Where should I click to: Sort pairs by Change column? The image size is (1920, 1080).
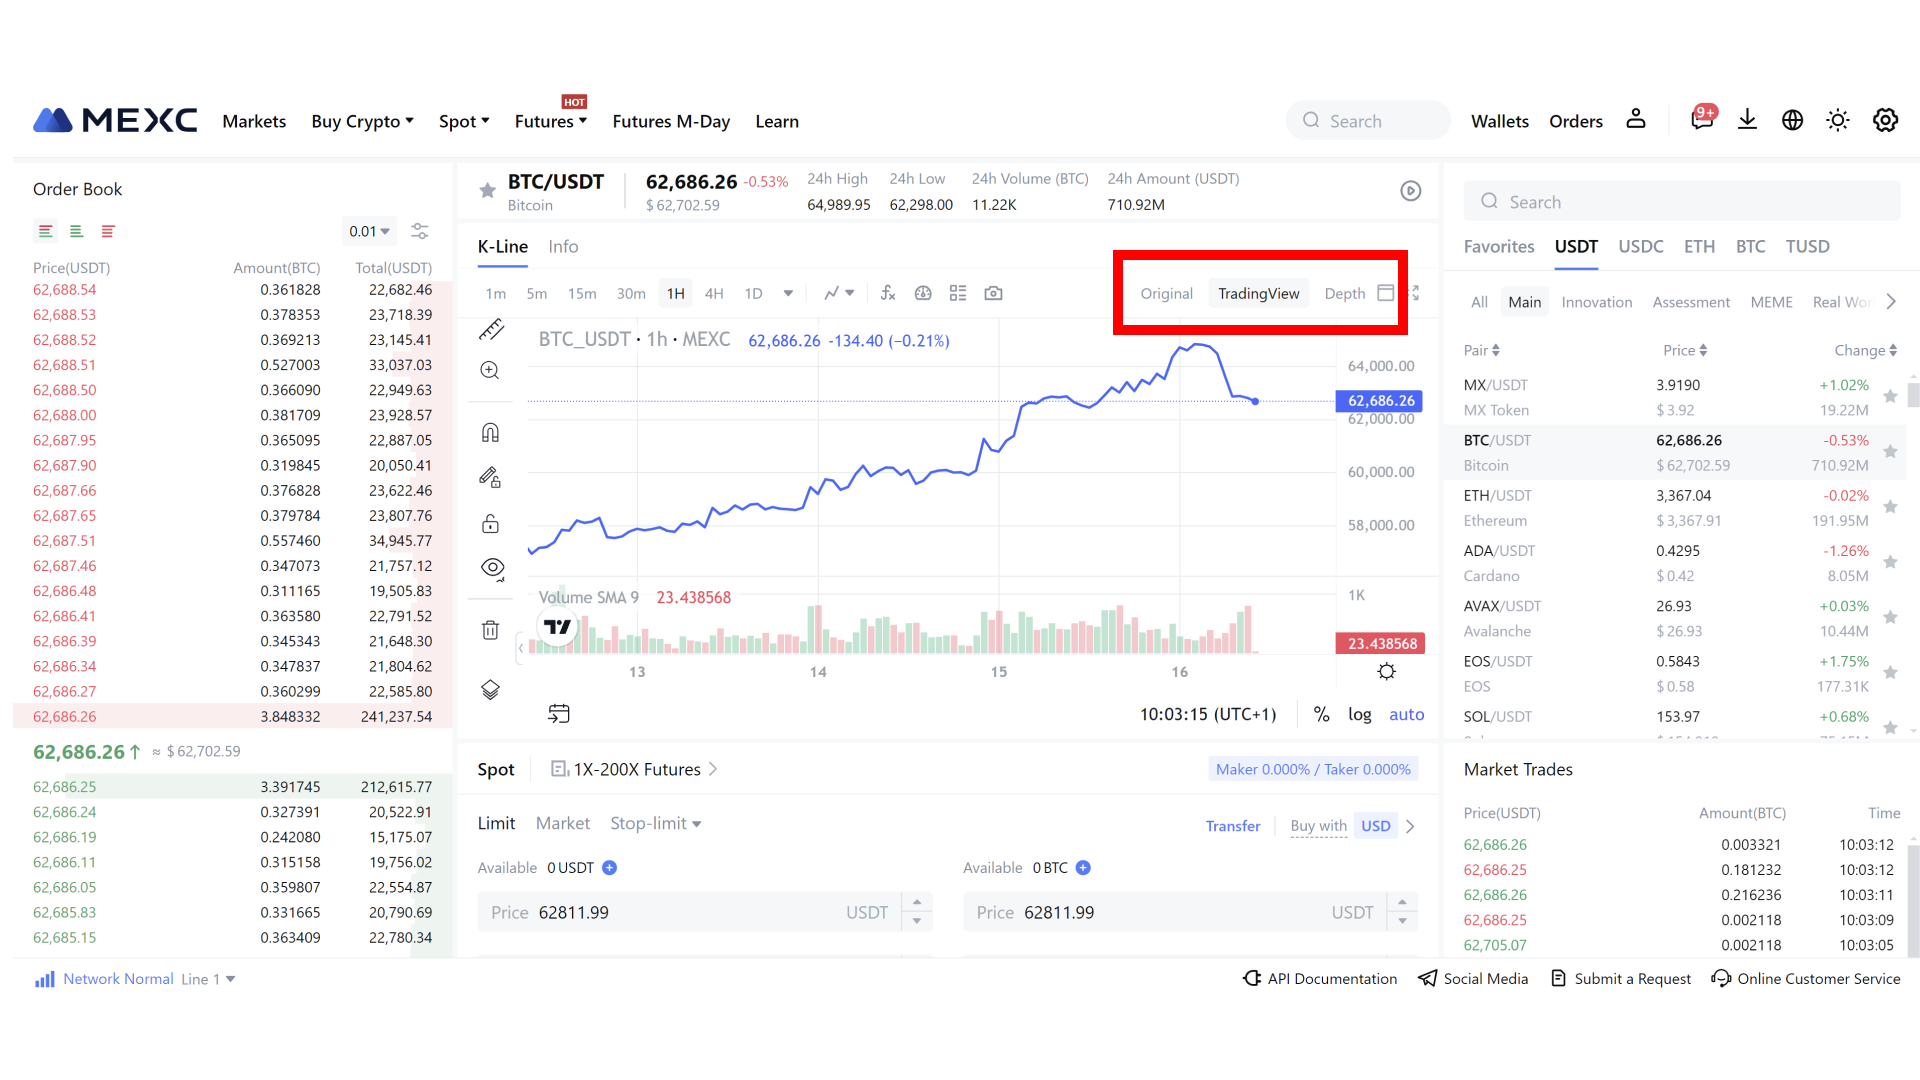(1865, 350)
